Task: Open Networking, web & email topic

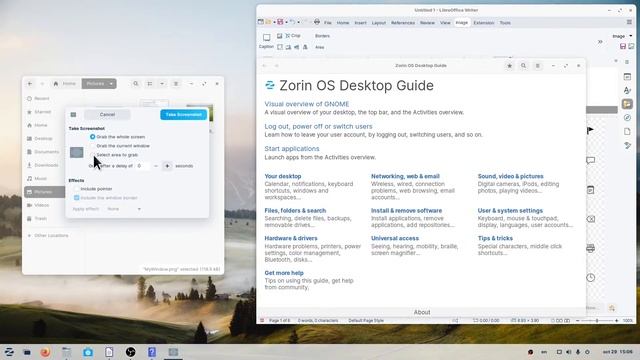Action: click(405, 176)
